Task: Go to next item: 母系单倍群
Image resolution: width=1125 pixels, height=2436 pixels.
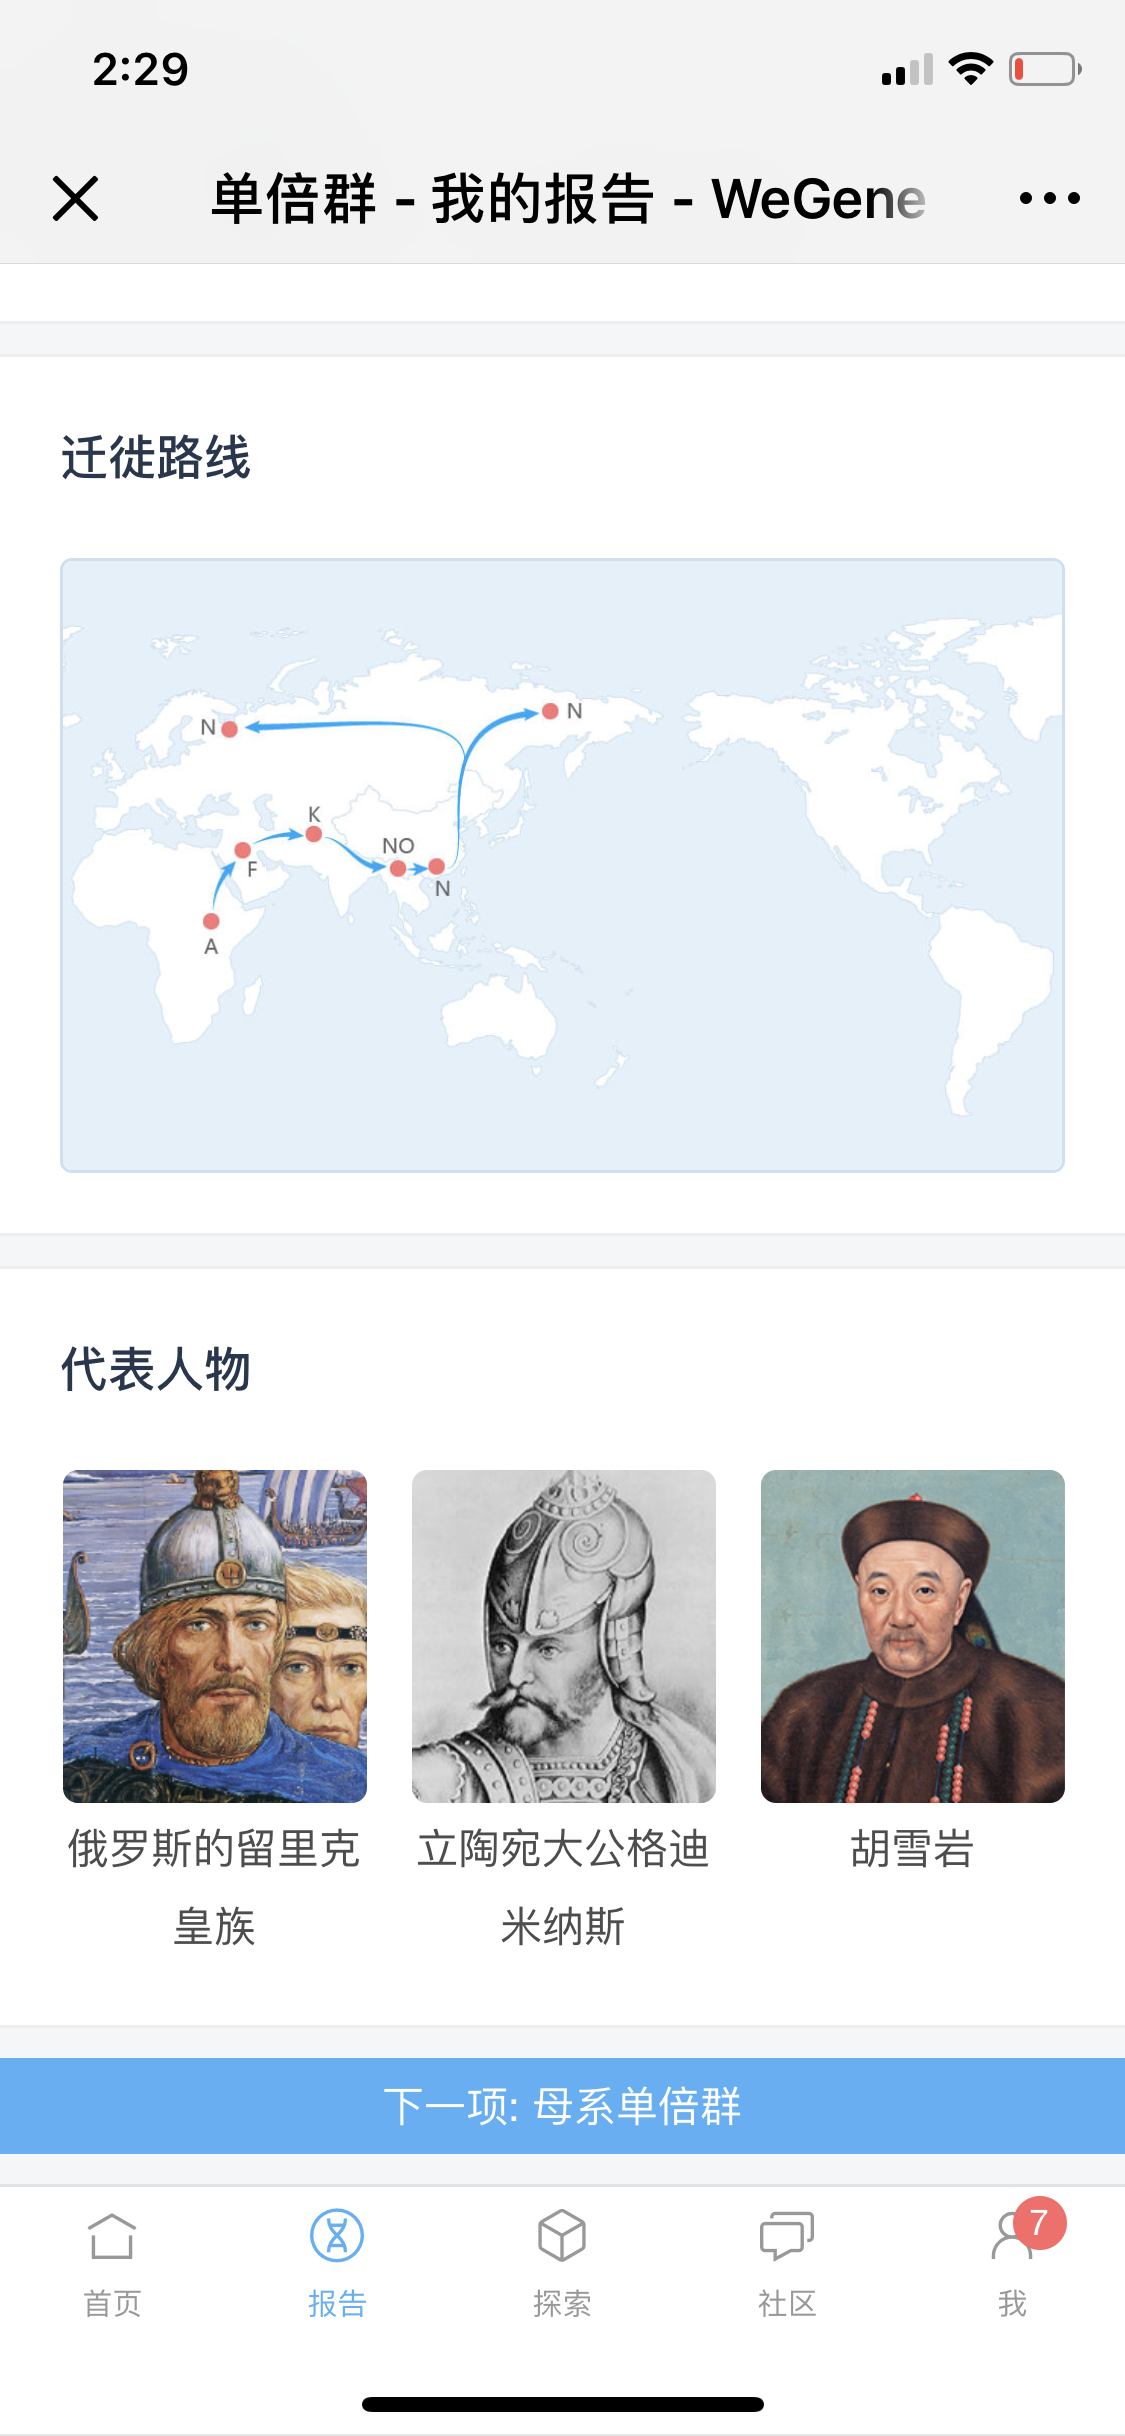Action: [562, 2105]
